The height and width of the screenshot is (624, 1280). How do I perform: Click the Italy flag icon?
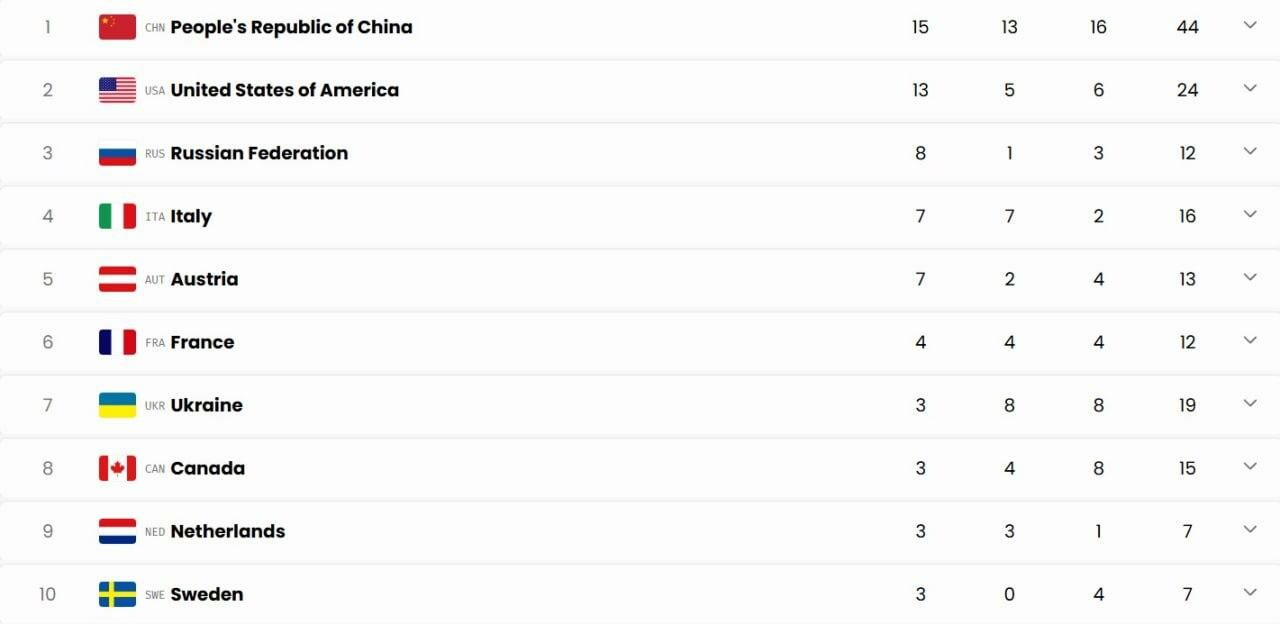click(x=117, y=216)
